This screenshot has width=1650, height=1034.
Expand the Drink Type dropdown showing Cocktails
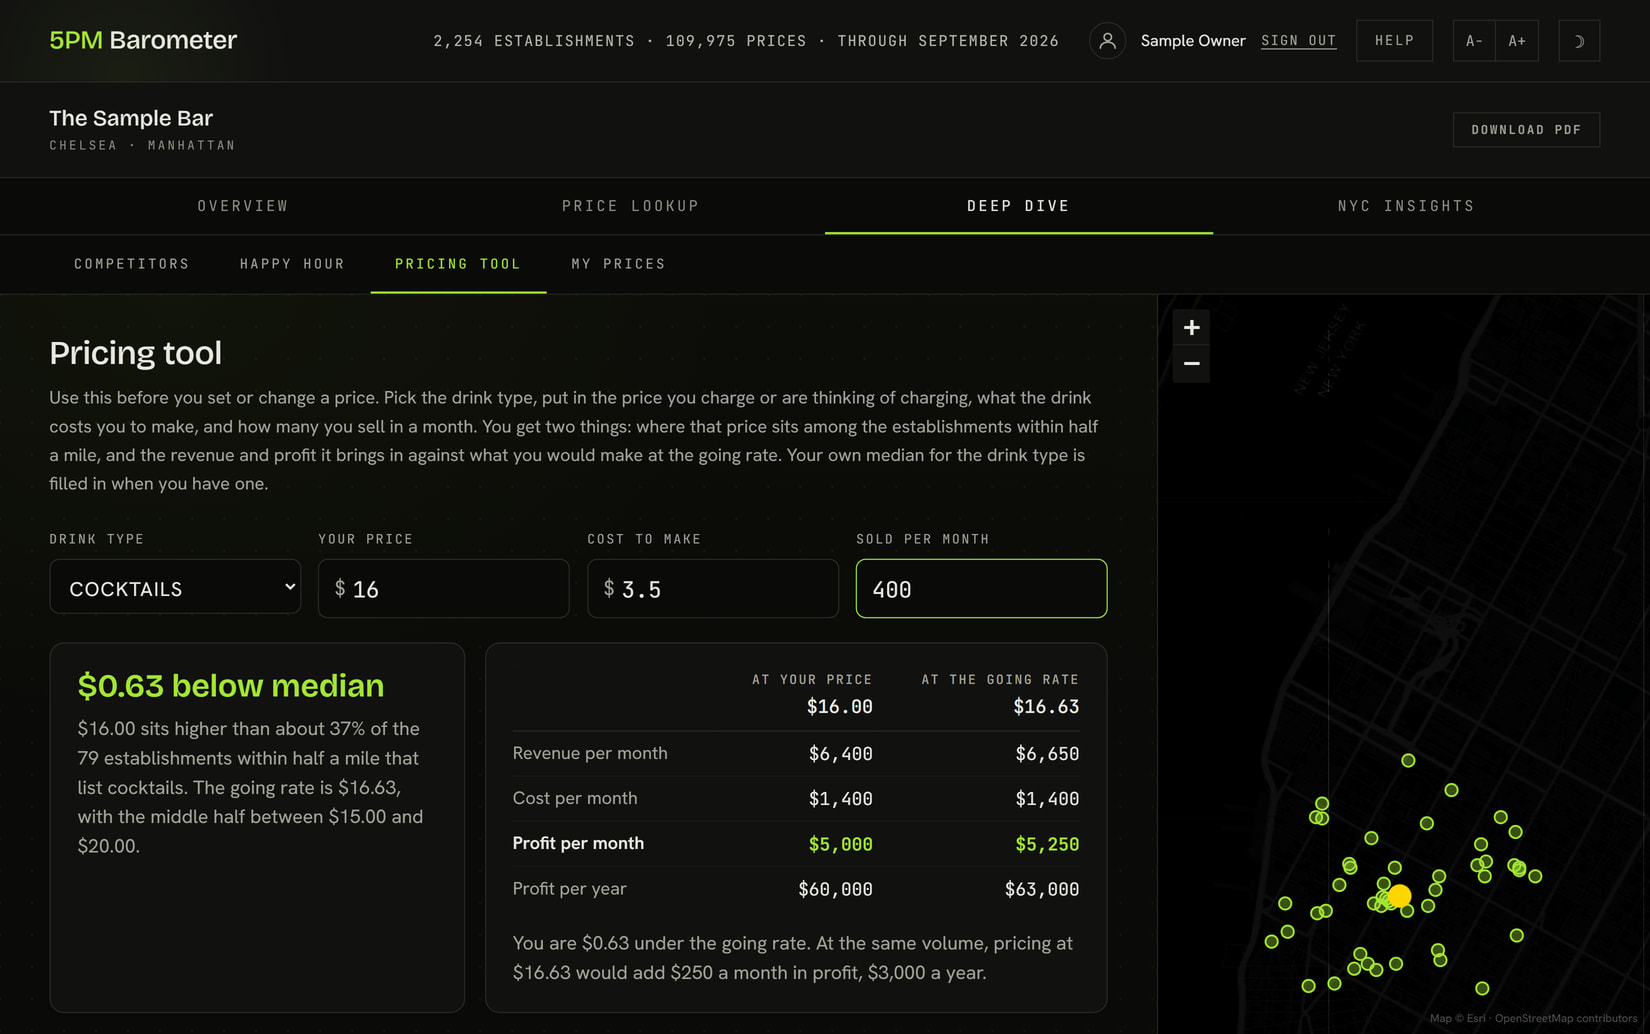click(x=175, y=587)
